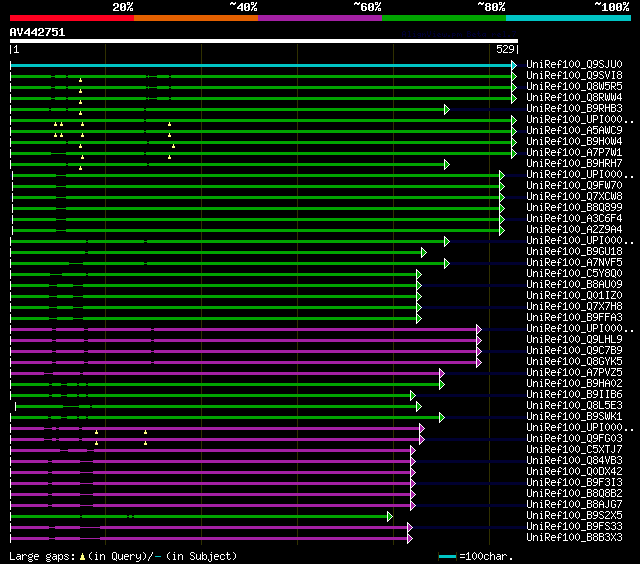This screenshot has width=640, height=564.
Task: Select the UniRef100_B9F3I3 label
Action: point(574,483)
